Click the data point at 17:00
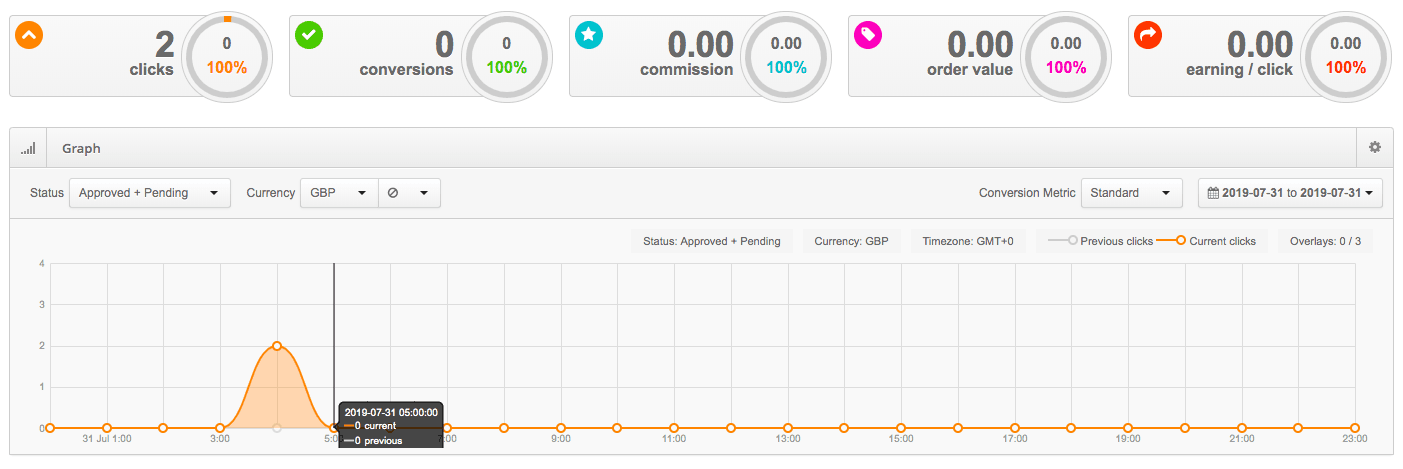 pyautogui.click(x=1015, y=428)
